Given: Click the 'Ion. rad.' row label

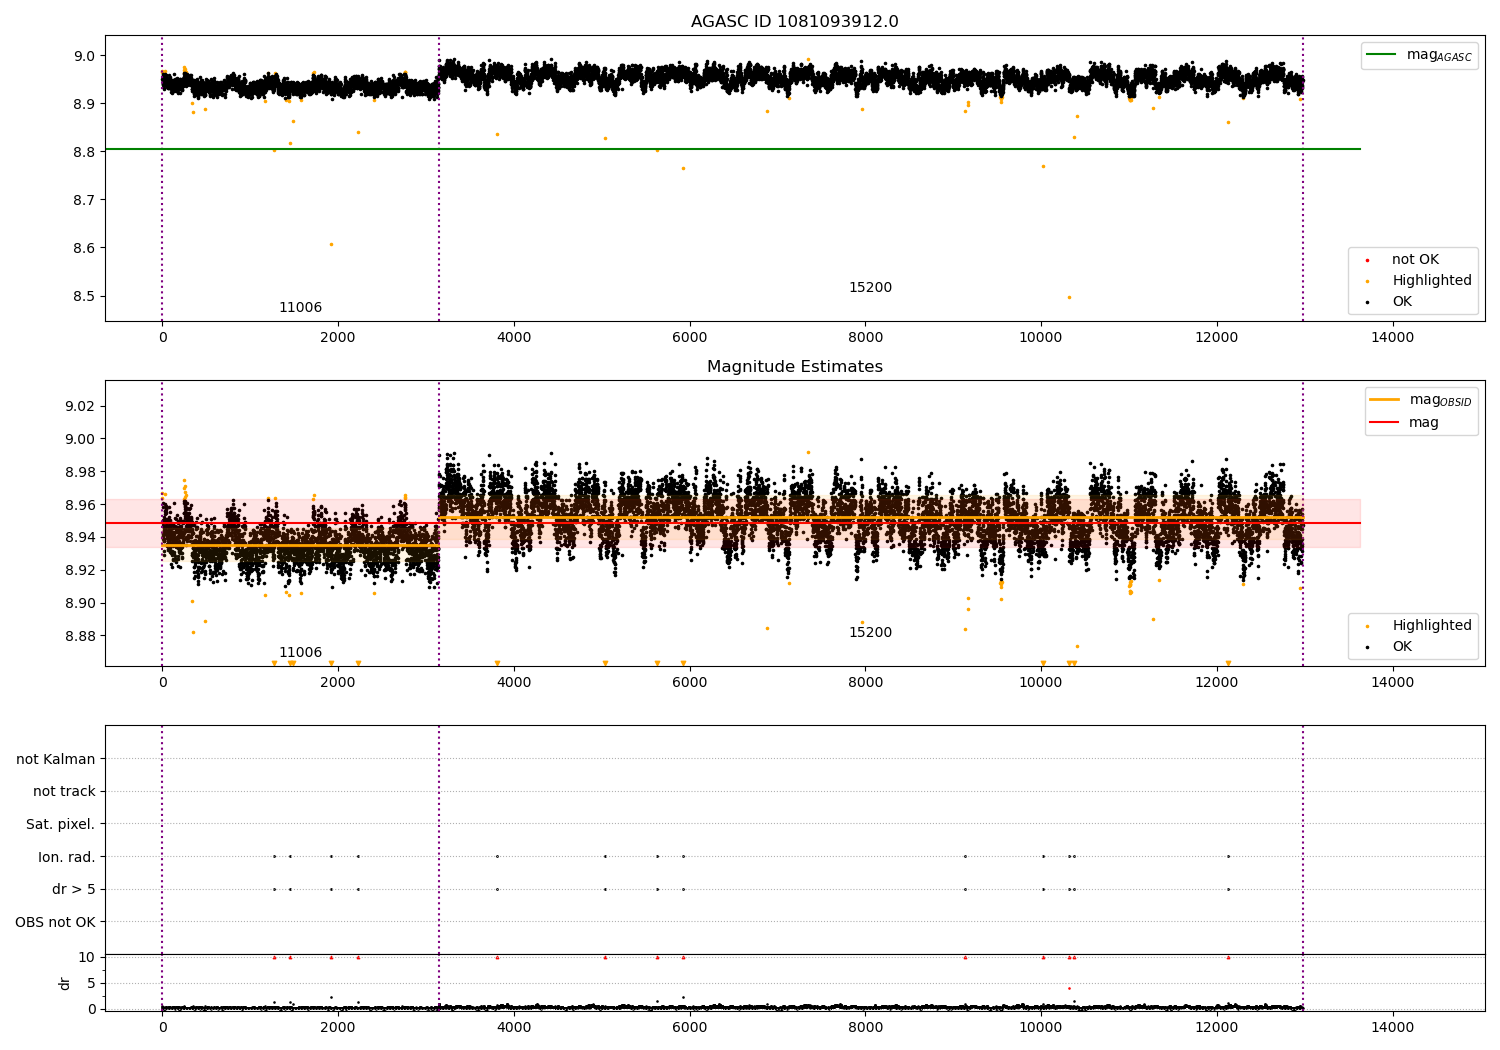Looking at the screenshot, I should point(67,857).
